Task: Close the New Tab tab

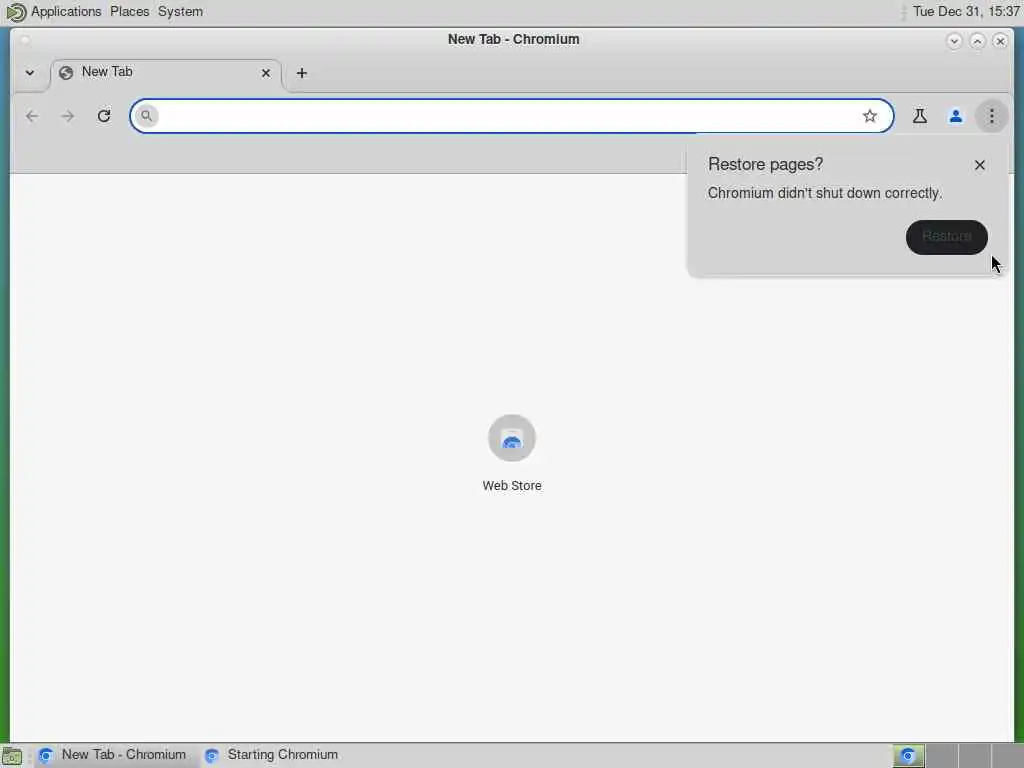Action: (266, 73)
